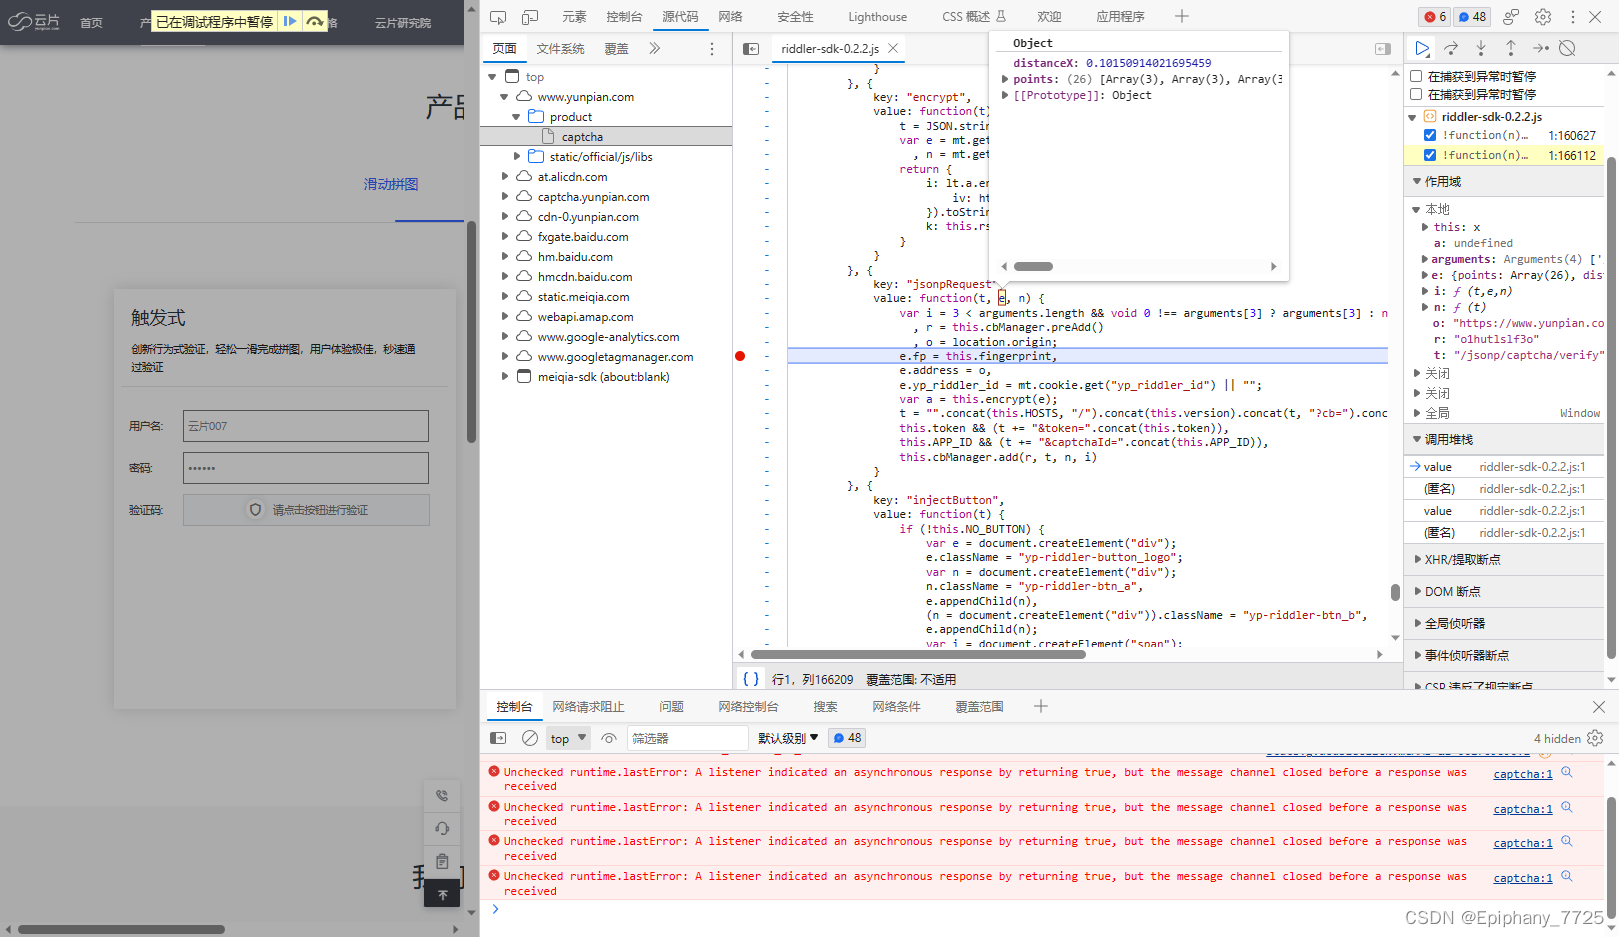Enable first pause on exceptions checkbox
This screenshot has height=937, width=1619.
[1416, 76]
